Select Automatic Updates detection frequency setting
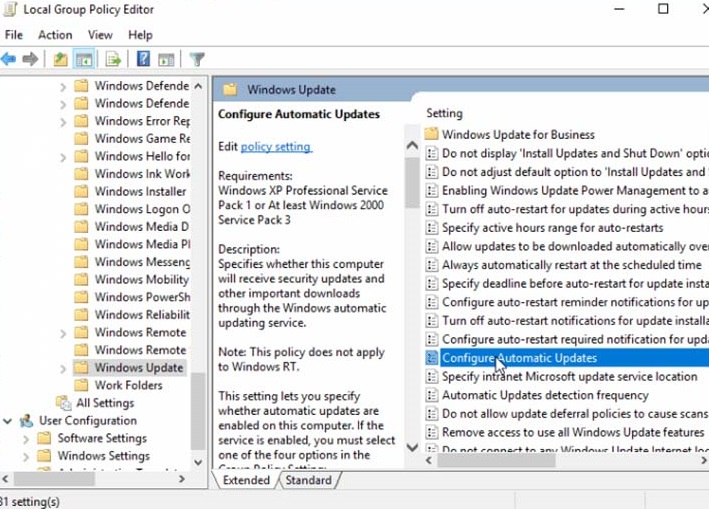 point(545,395)
